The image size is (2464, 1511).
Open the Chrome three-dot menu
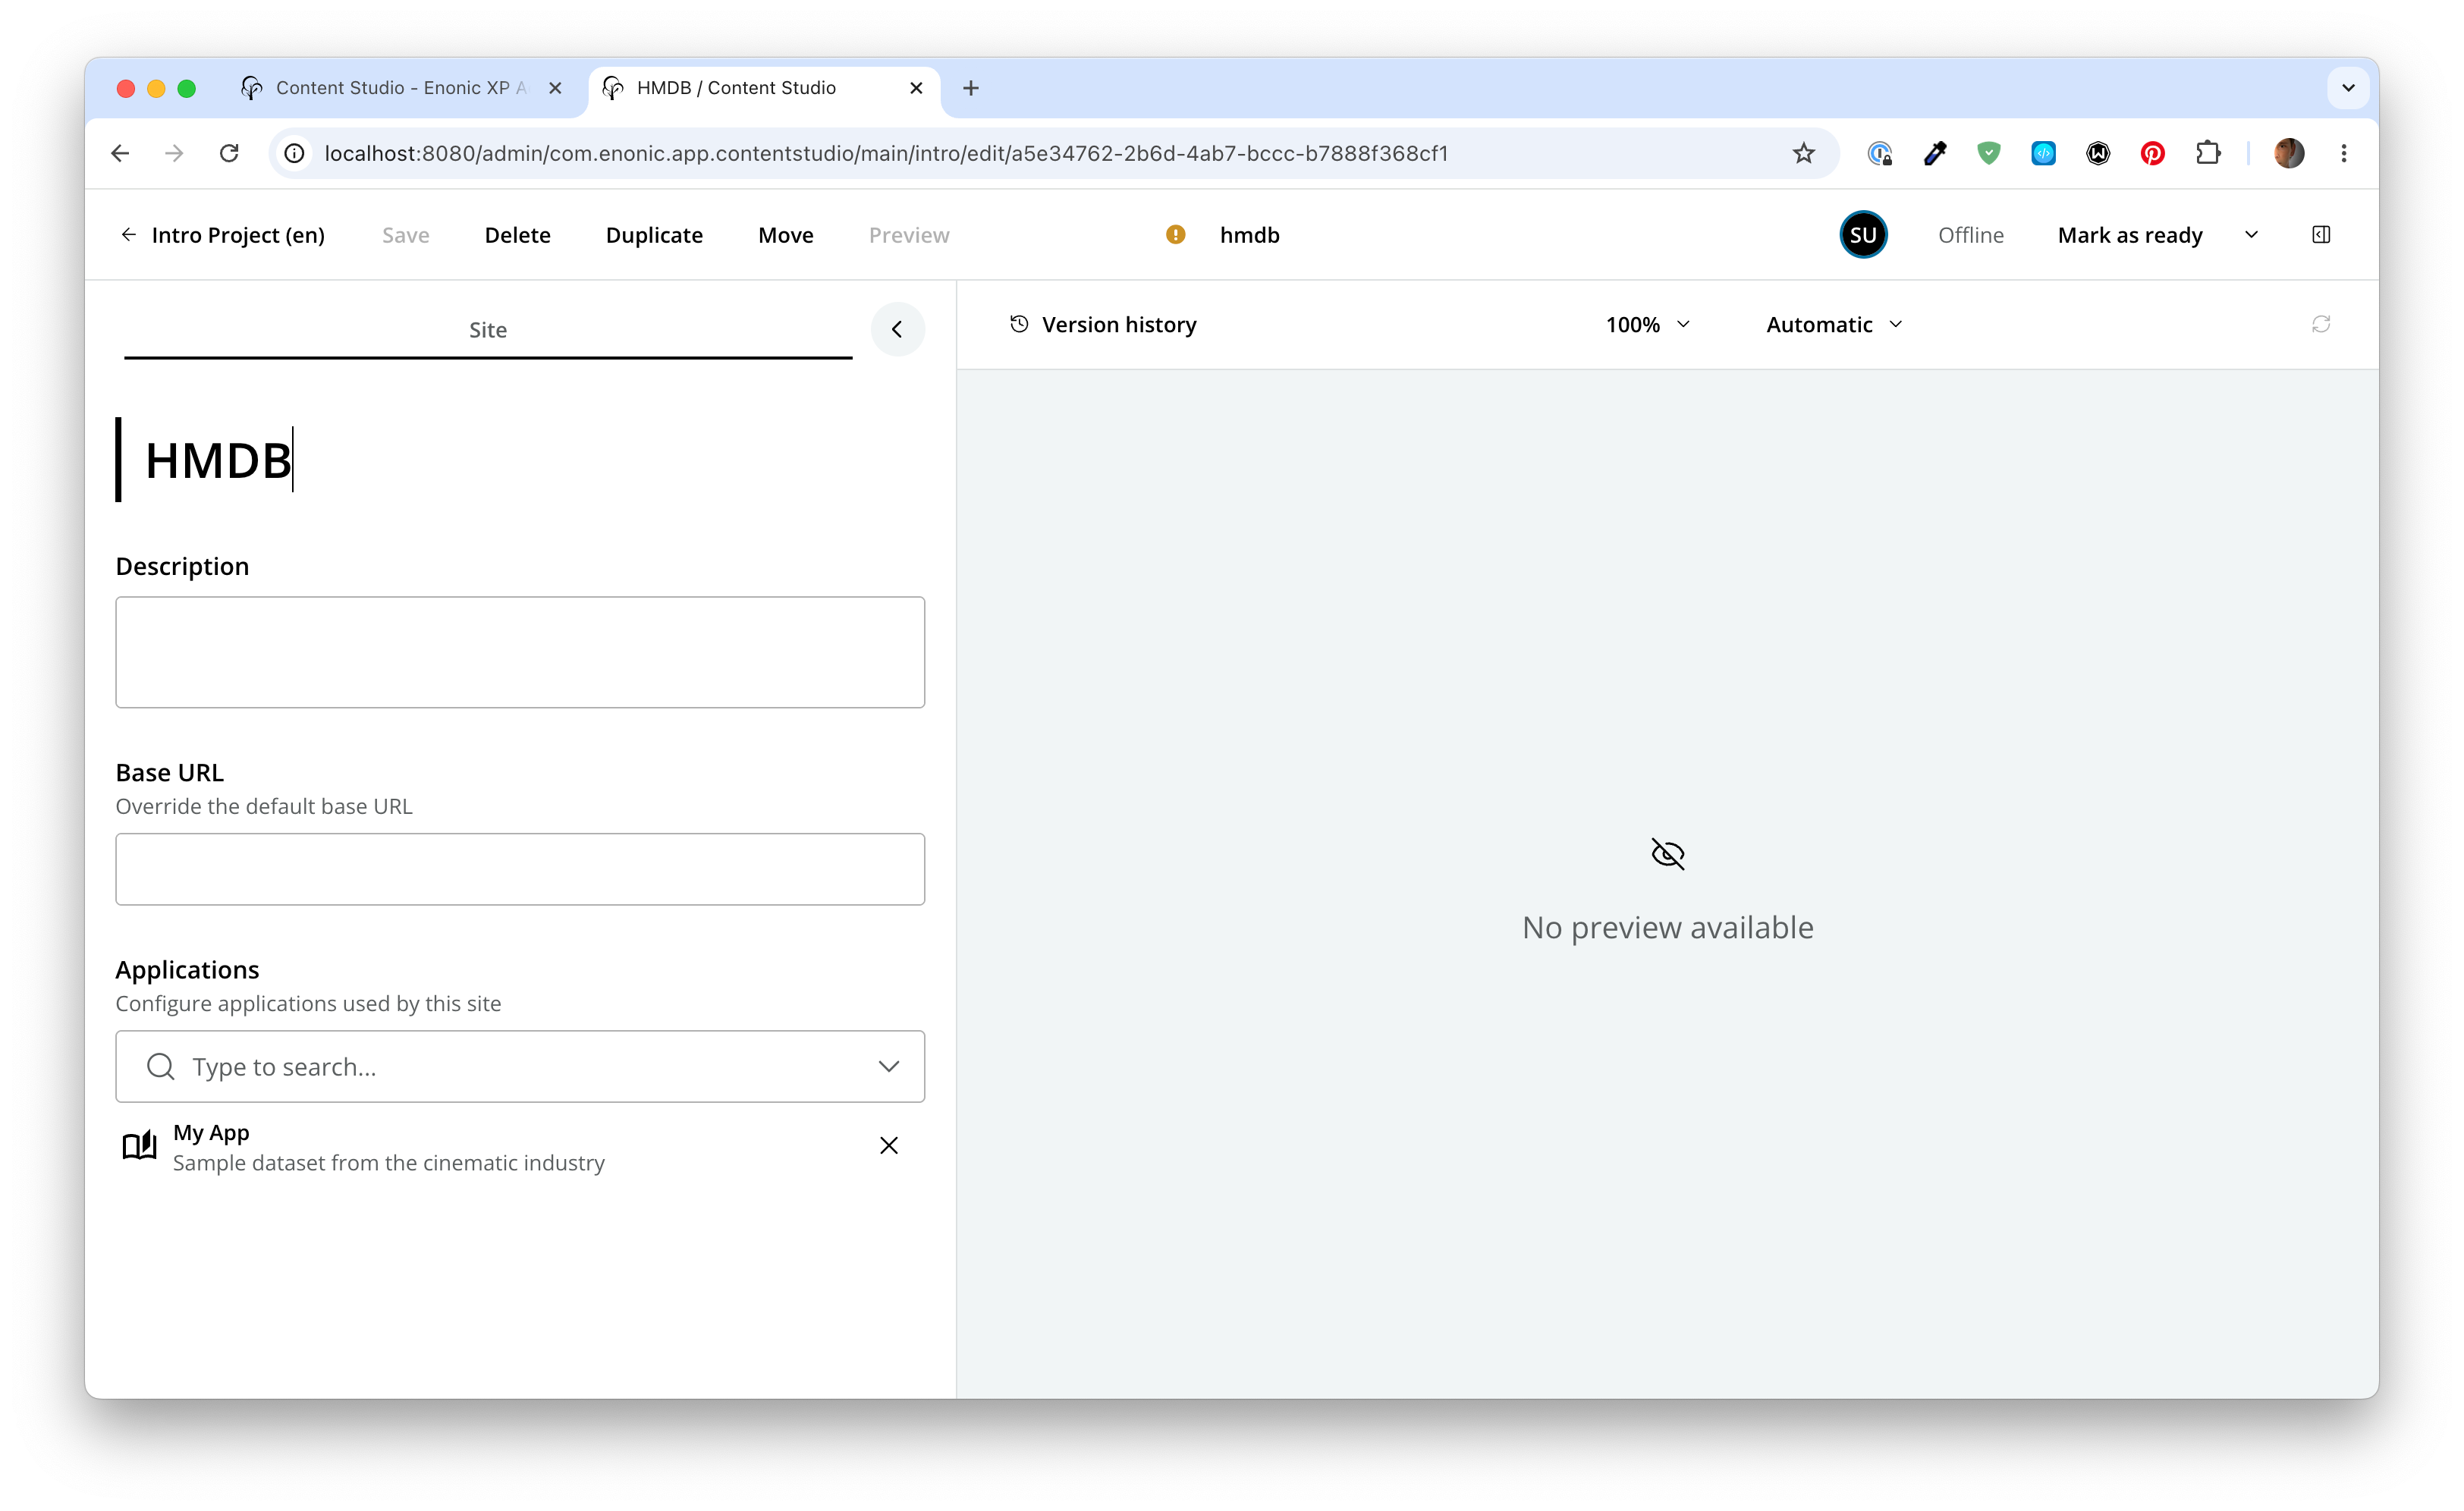pyautogui.click(x=2343, y=153)
